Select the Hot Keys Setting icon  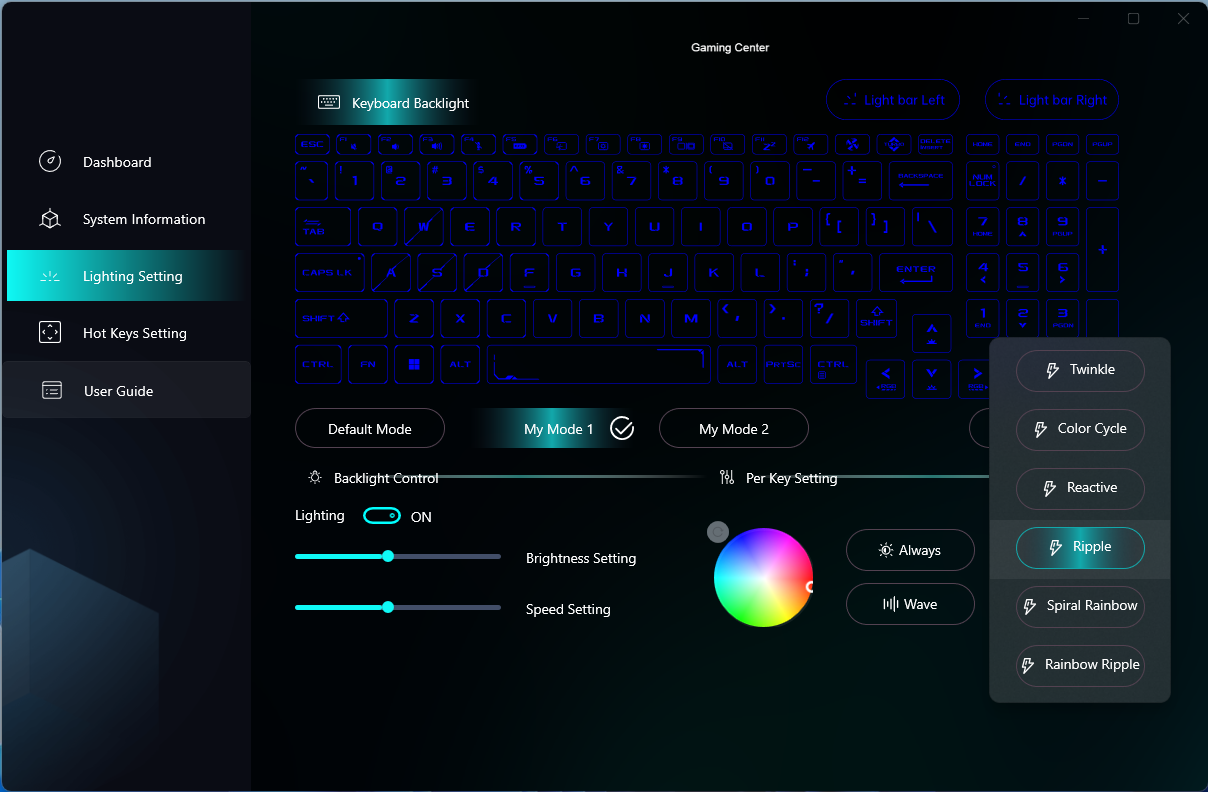point(50,333)
